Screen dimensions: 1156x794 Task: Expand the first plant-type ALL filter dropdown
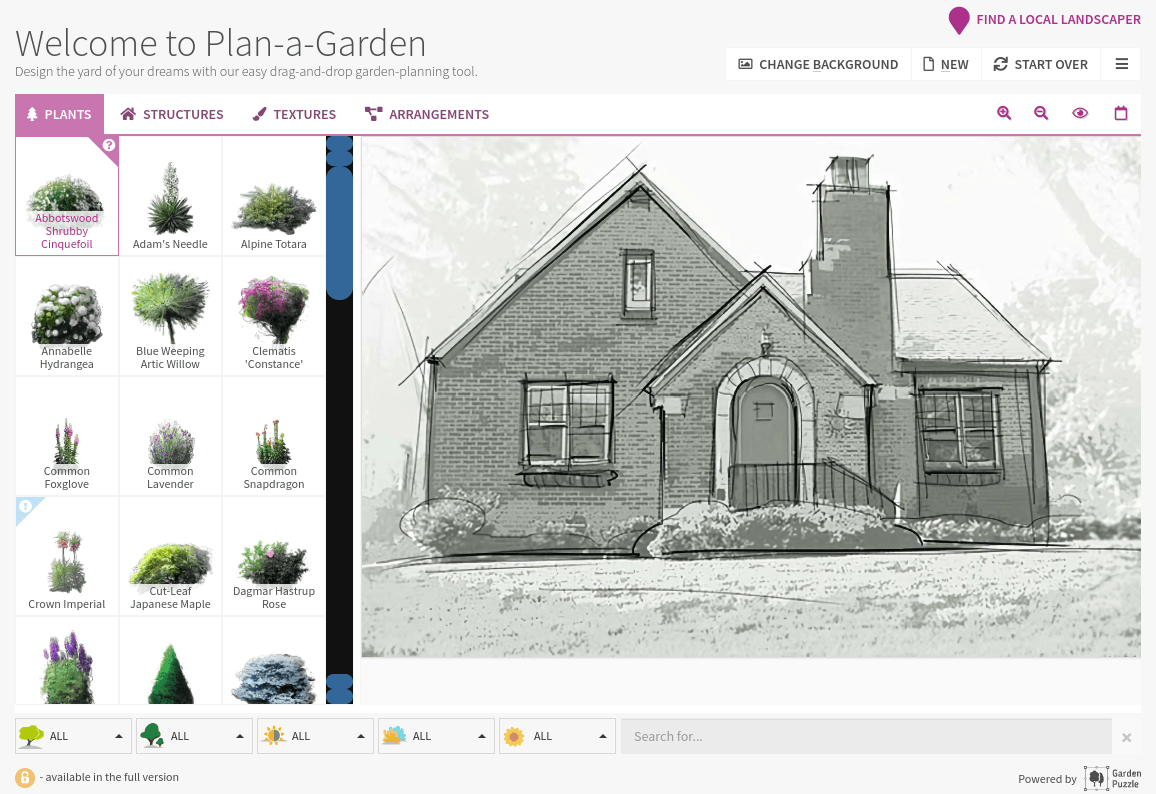point(74,736)
